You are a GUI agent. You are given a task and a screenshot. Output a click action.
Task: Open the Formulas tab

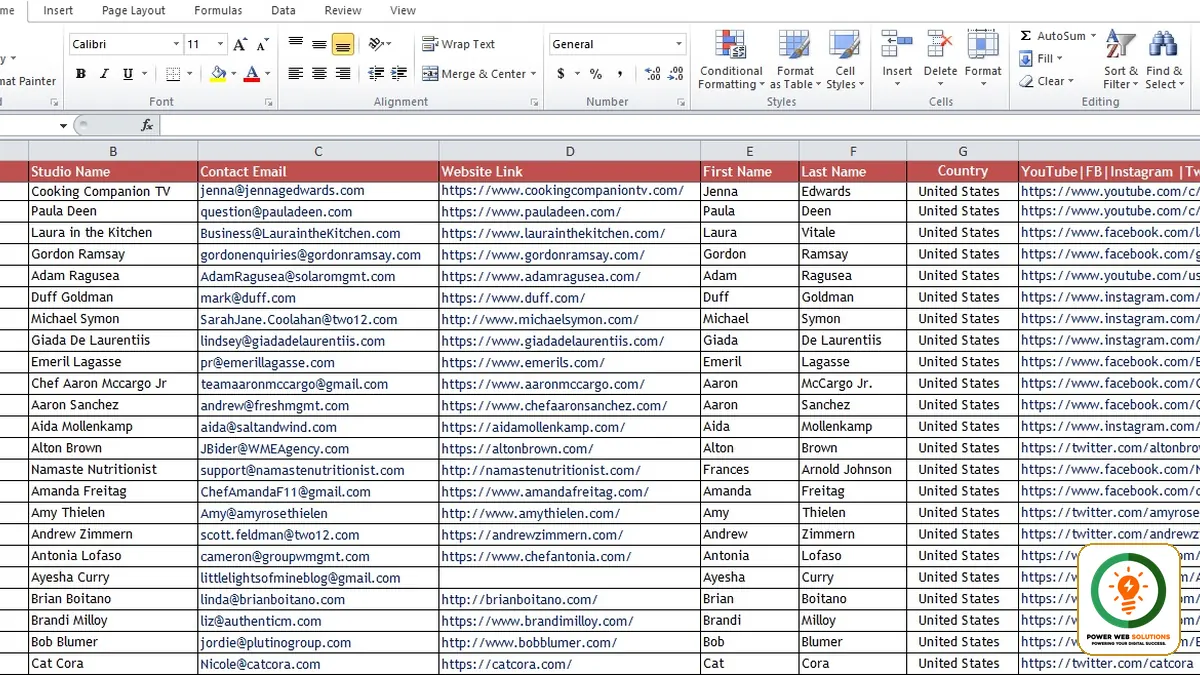(218, 11)
